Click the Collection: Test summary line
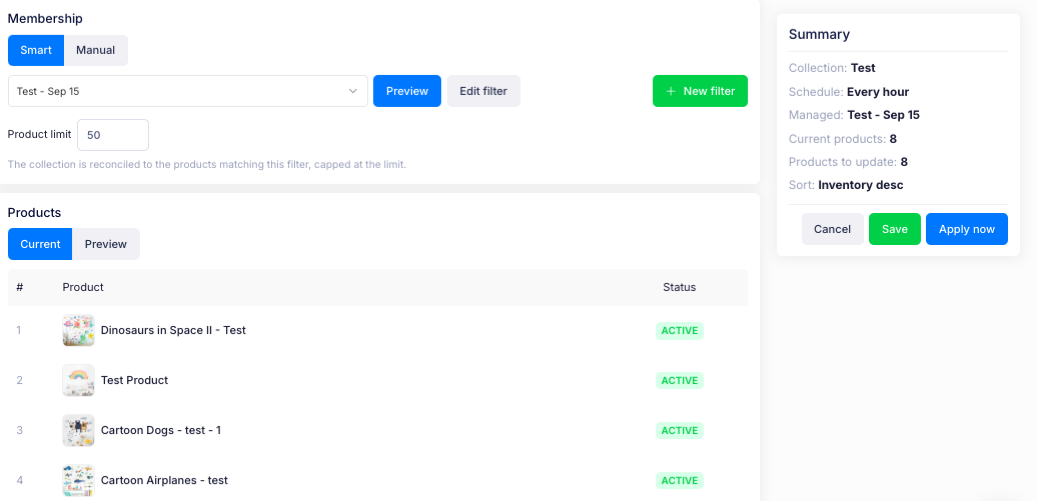 (832, 68)
